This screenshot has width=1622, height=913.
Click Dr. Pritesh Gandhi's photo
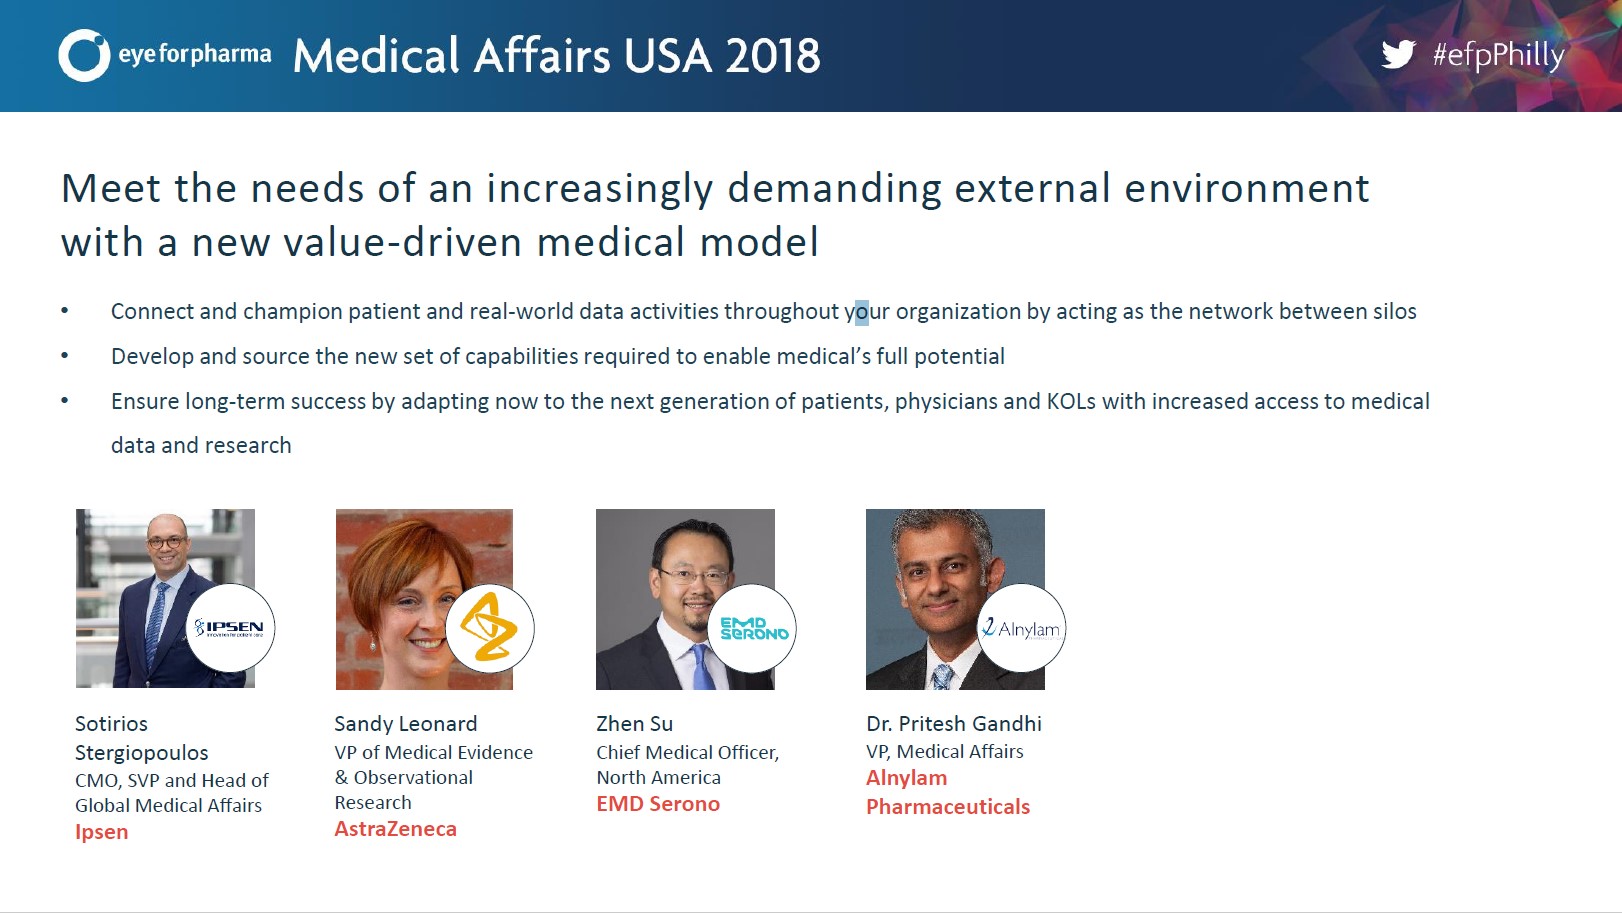coord(955,599)
